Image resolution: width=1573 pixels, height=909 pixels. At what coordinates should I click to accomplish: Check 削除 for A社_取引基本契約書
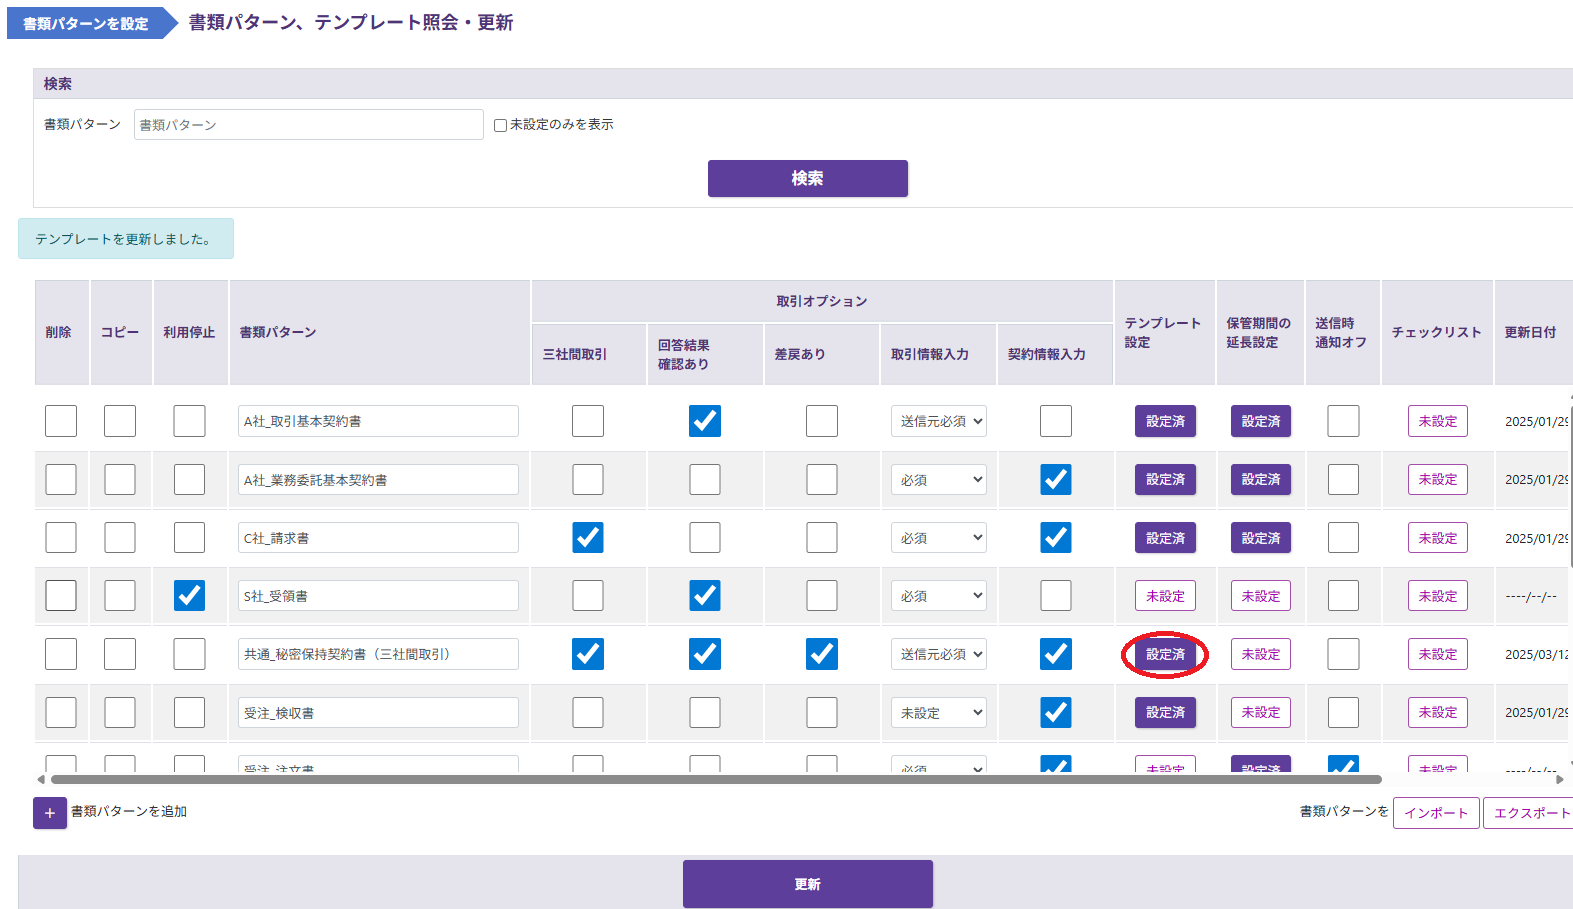[61, 421]
